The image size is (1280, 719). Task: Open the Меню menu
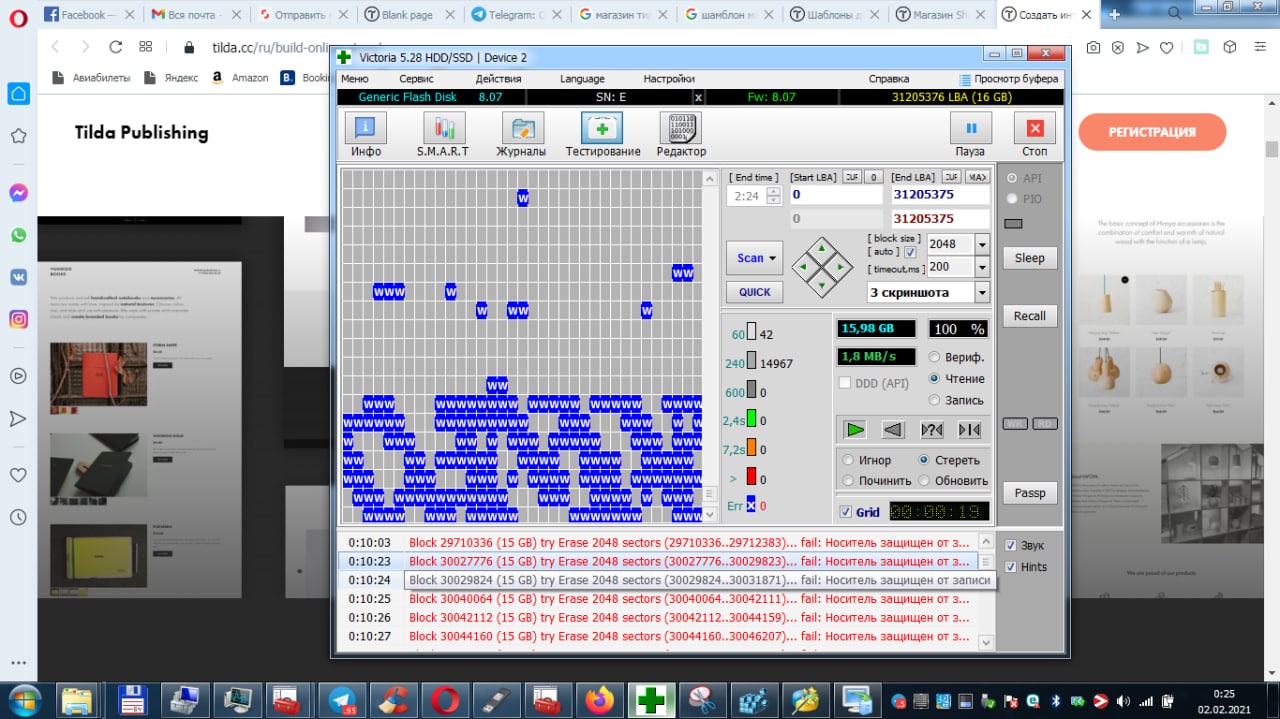pos(354,79)
